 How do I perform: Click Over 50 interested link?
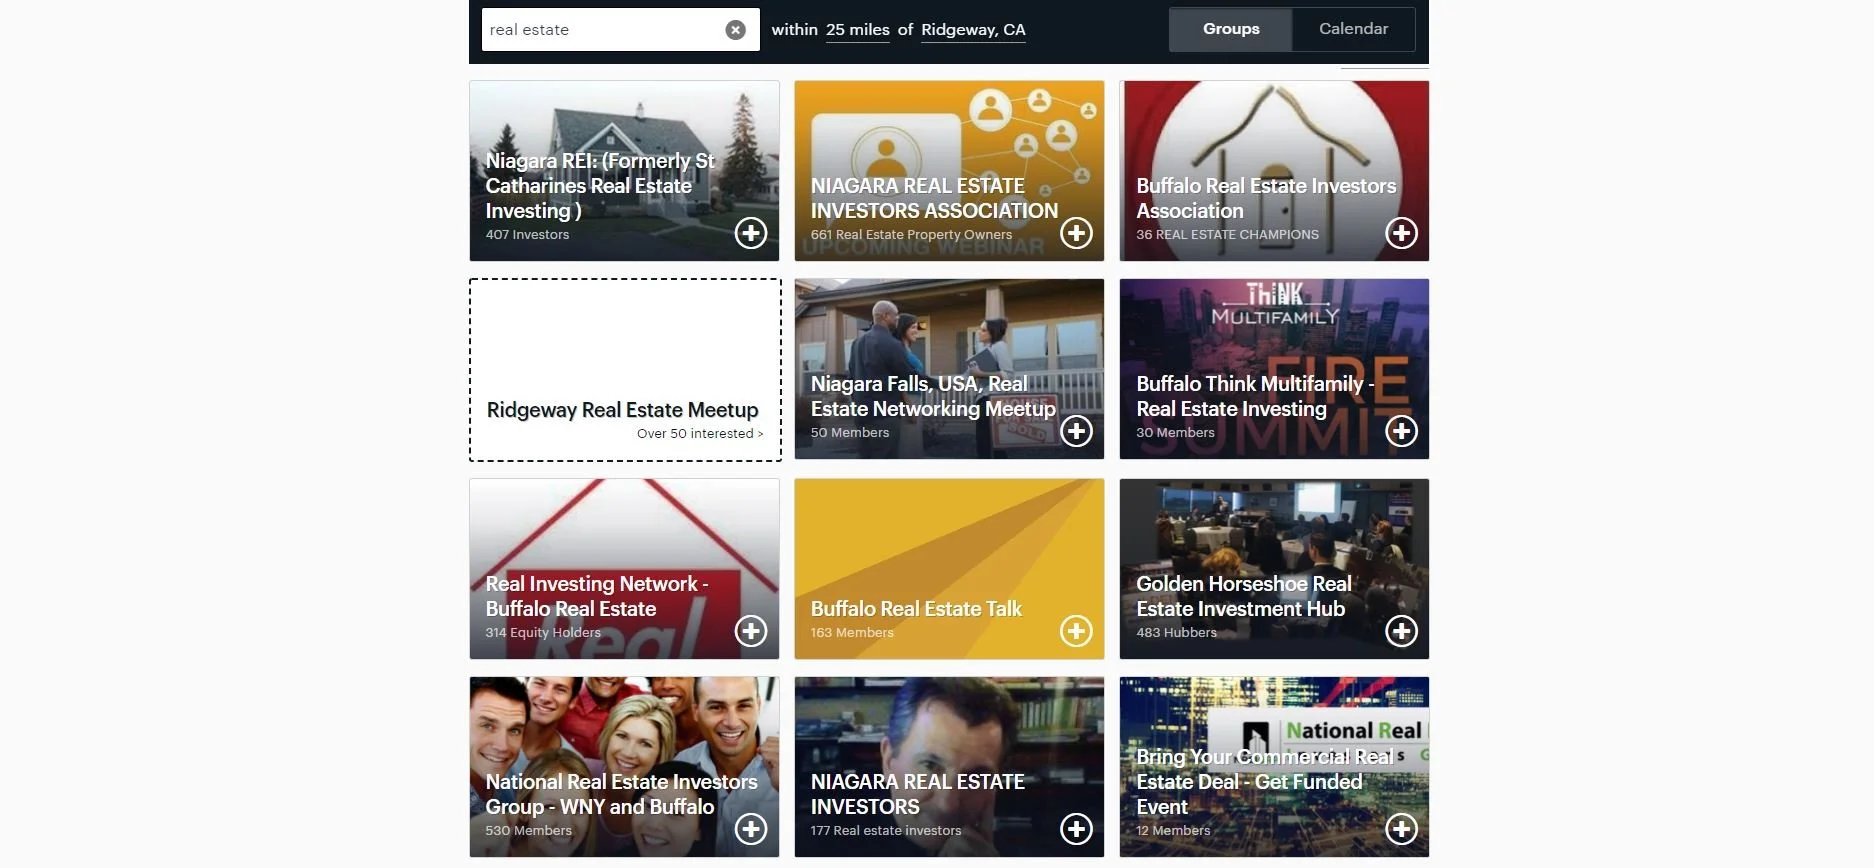700,434
